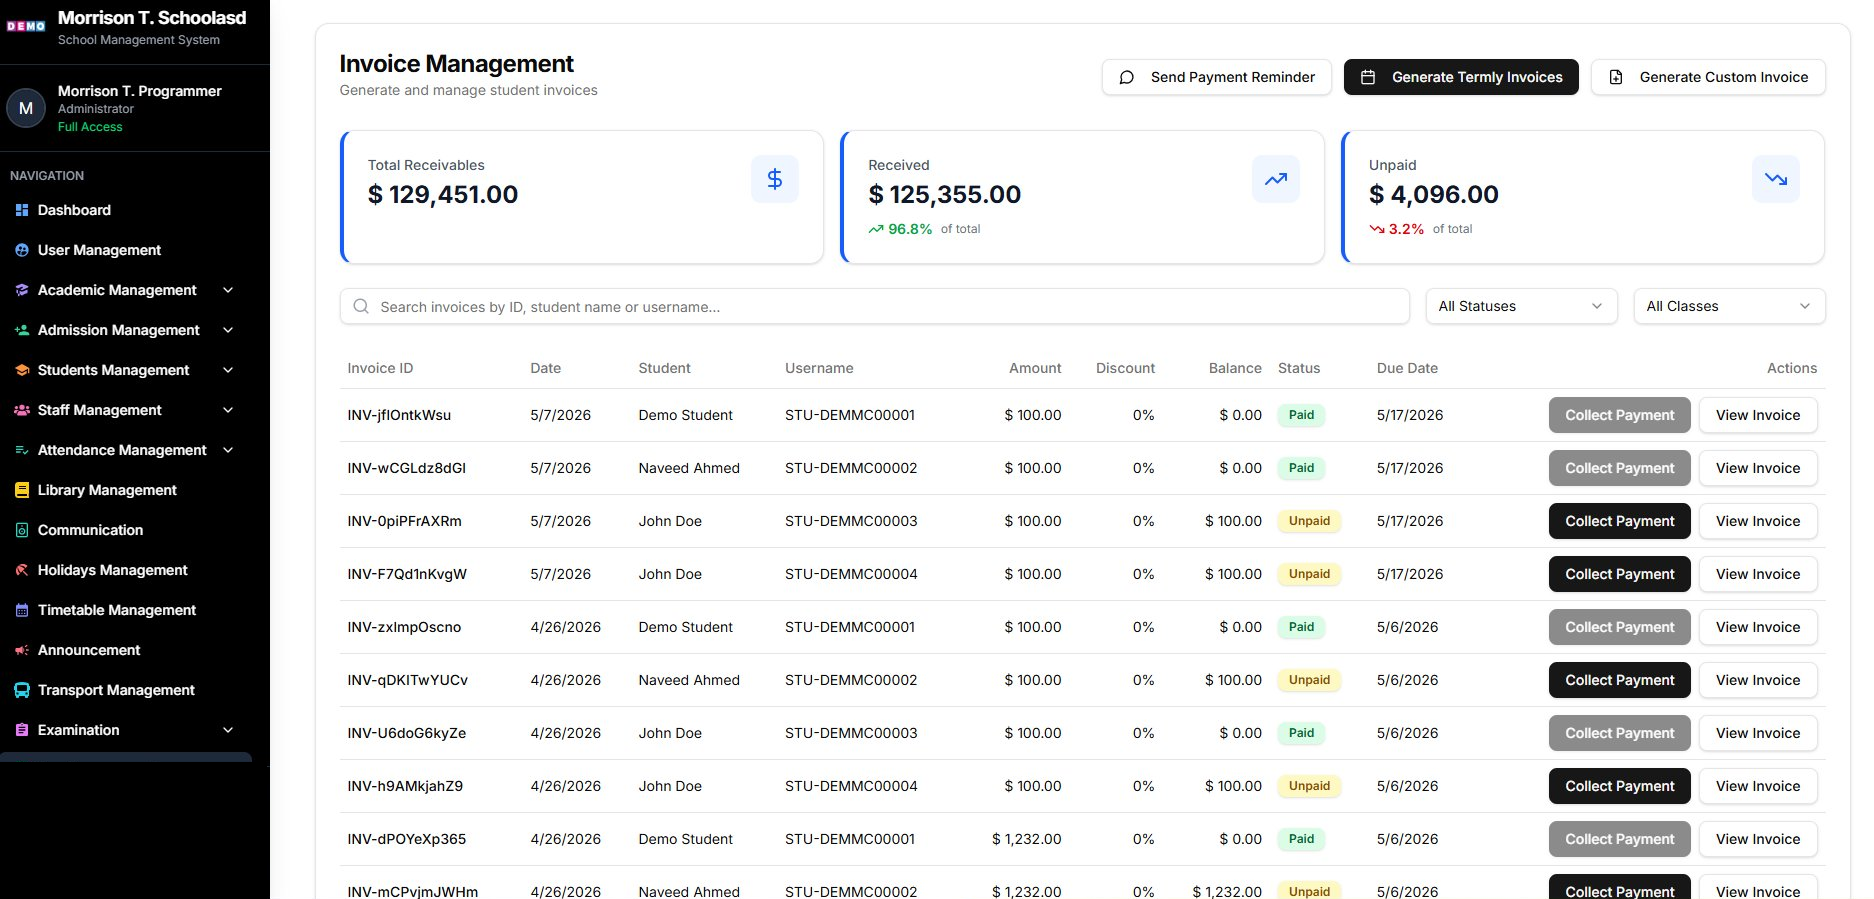
Task: Click the Staff Management people icon
Action: (x=22, y=410)
